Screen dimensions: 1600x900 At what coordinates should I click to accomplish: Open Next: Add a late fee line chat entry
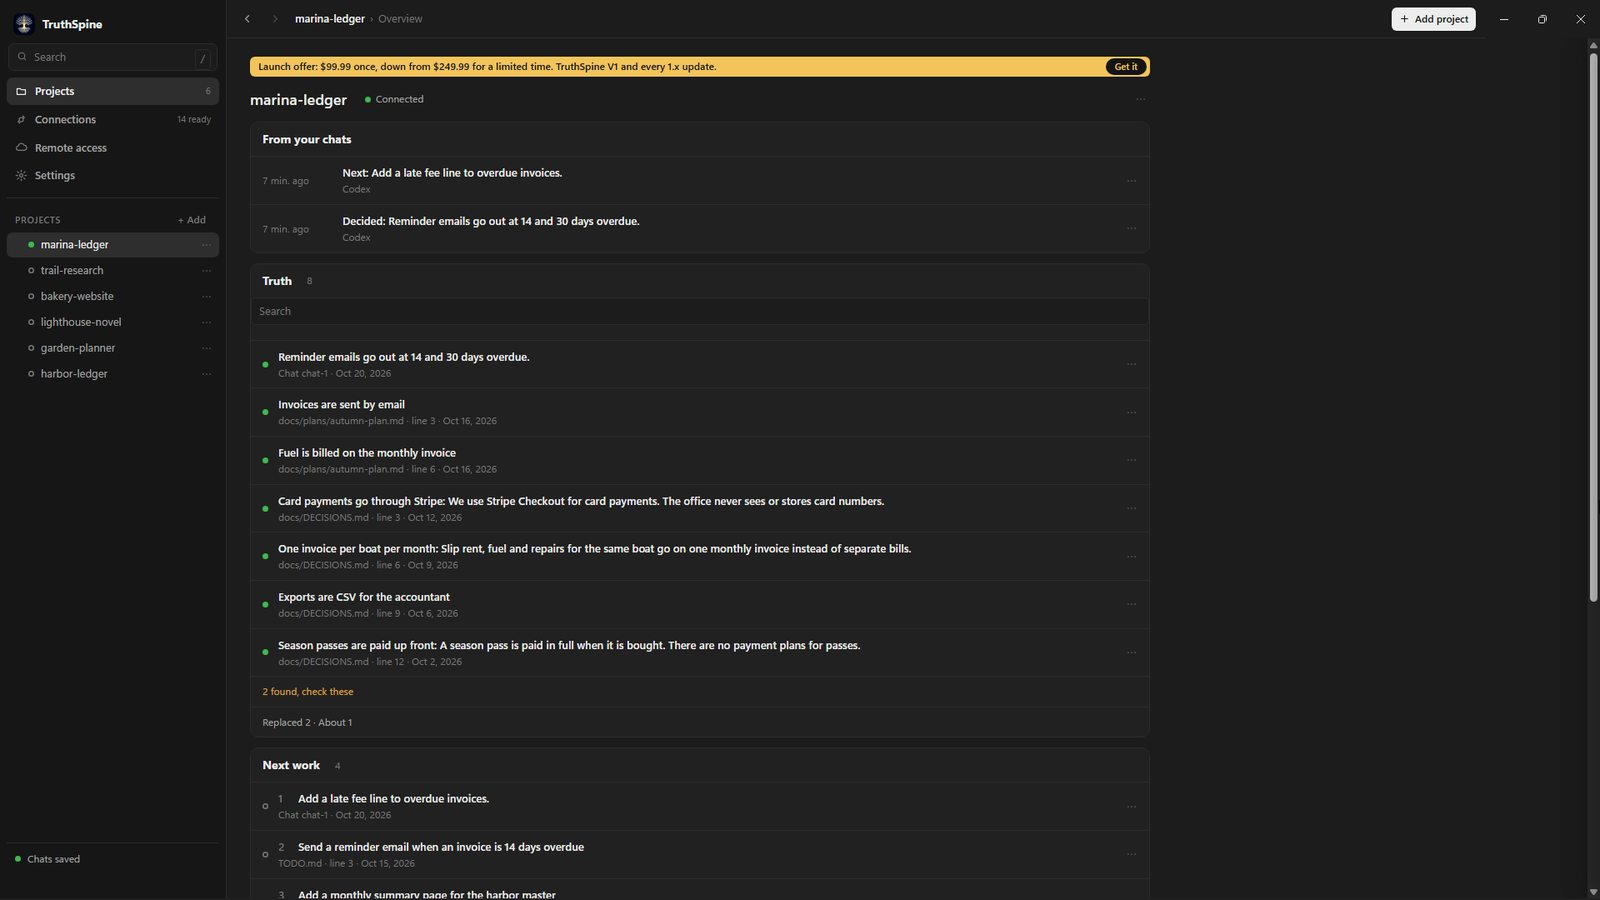click(x=700, y=181)
